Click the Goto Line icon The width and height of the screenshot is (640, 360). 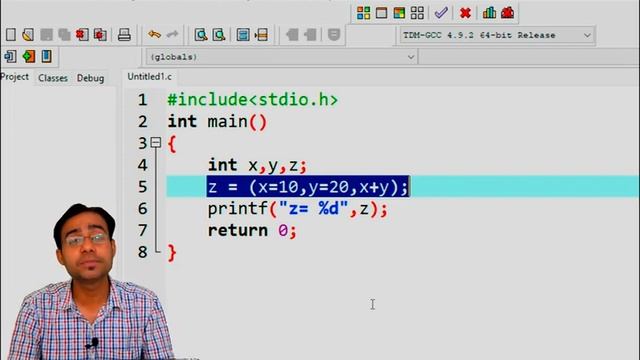click(261, 35)
